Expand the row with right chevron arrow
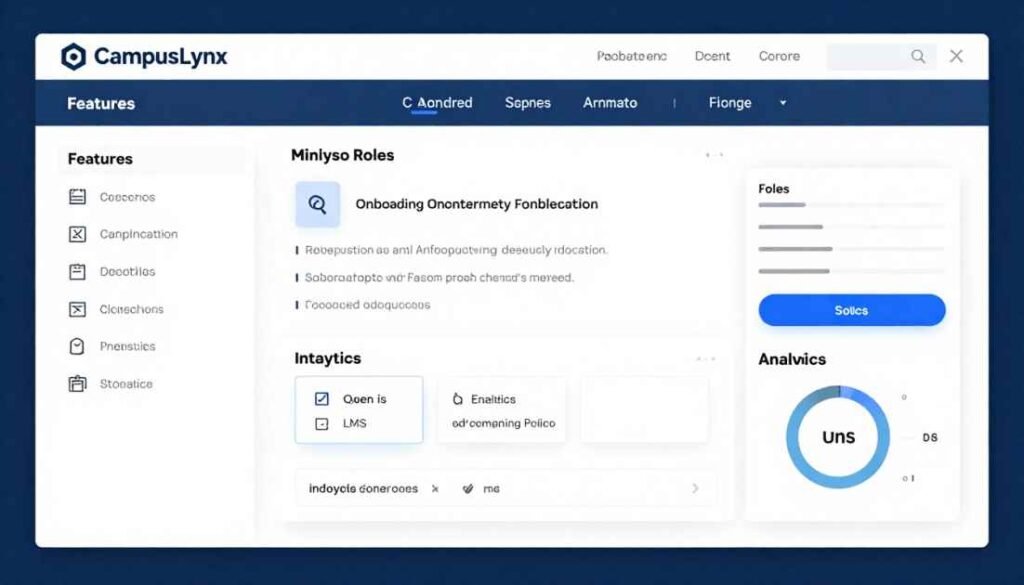This screenshot has height=585, width=1024. click(695, 489)
